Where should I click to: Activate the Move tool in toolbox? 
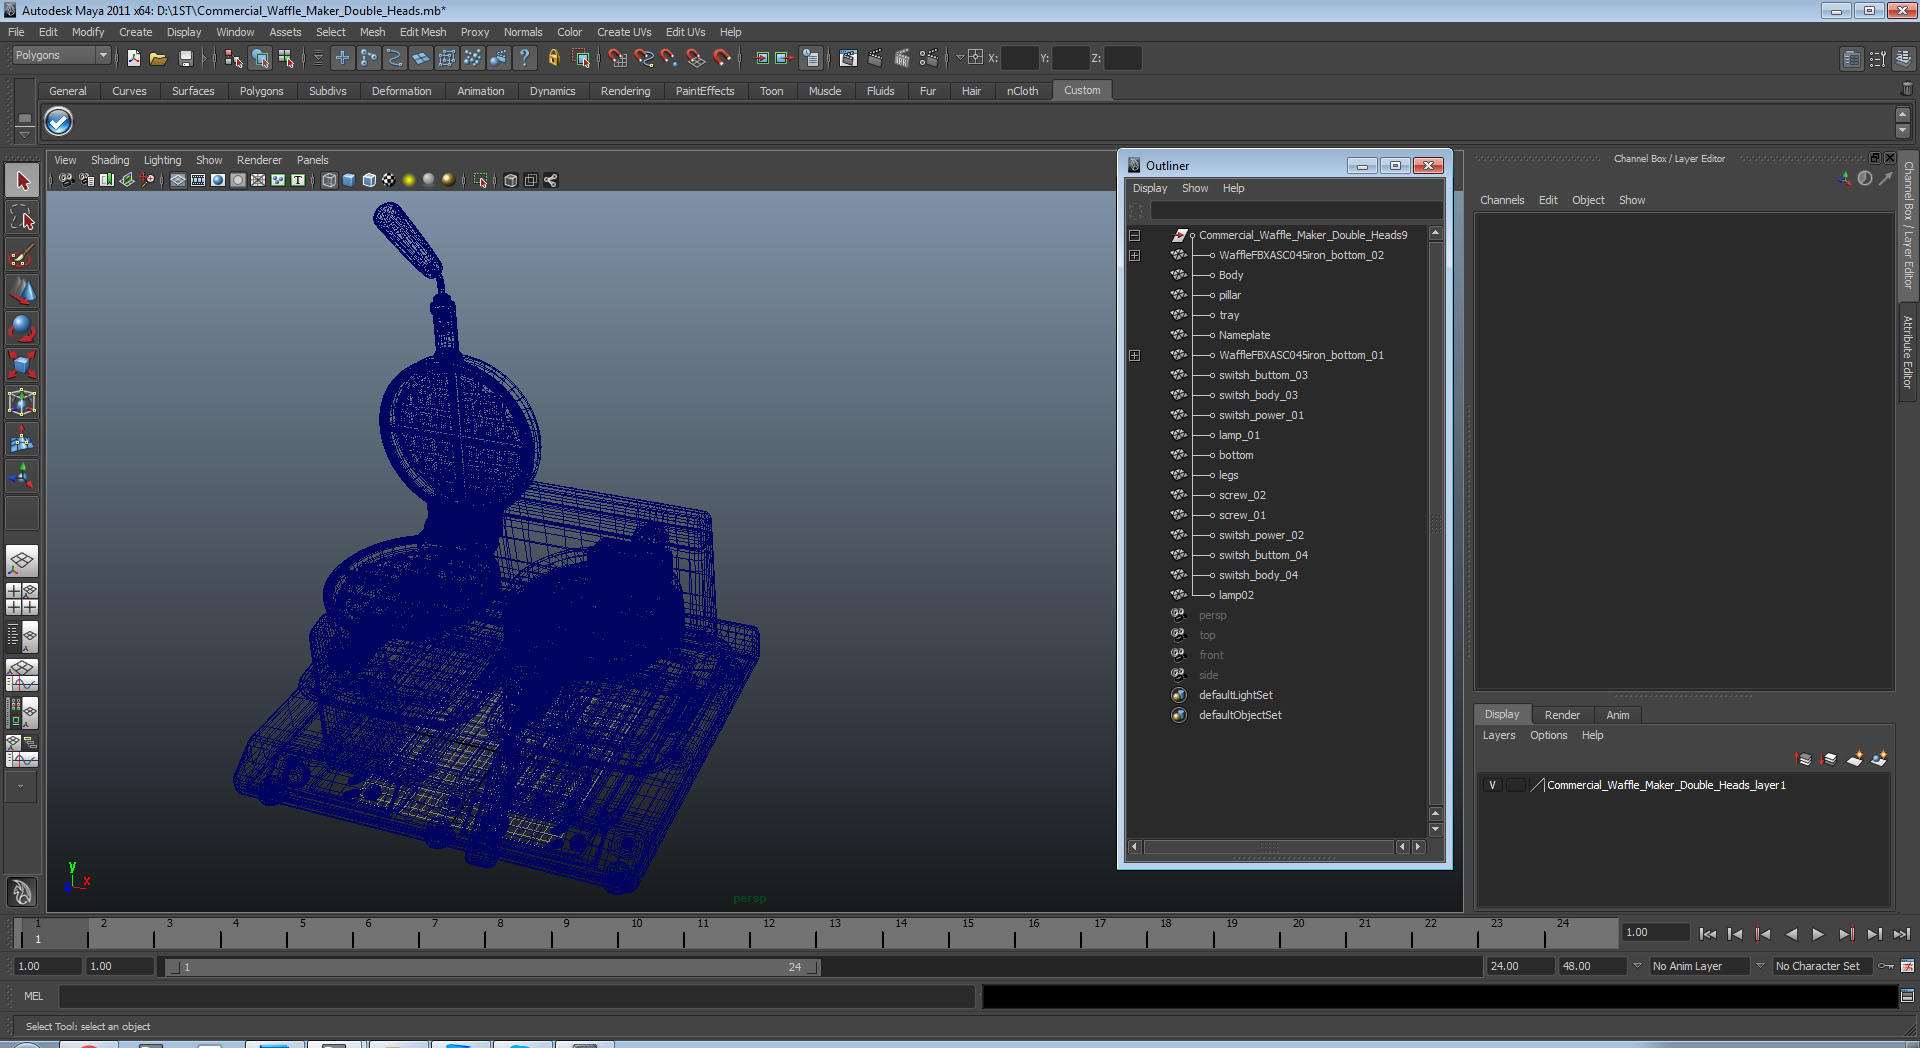tap(22, 292)
